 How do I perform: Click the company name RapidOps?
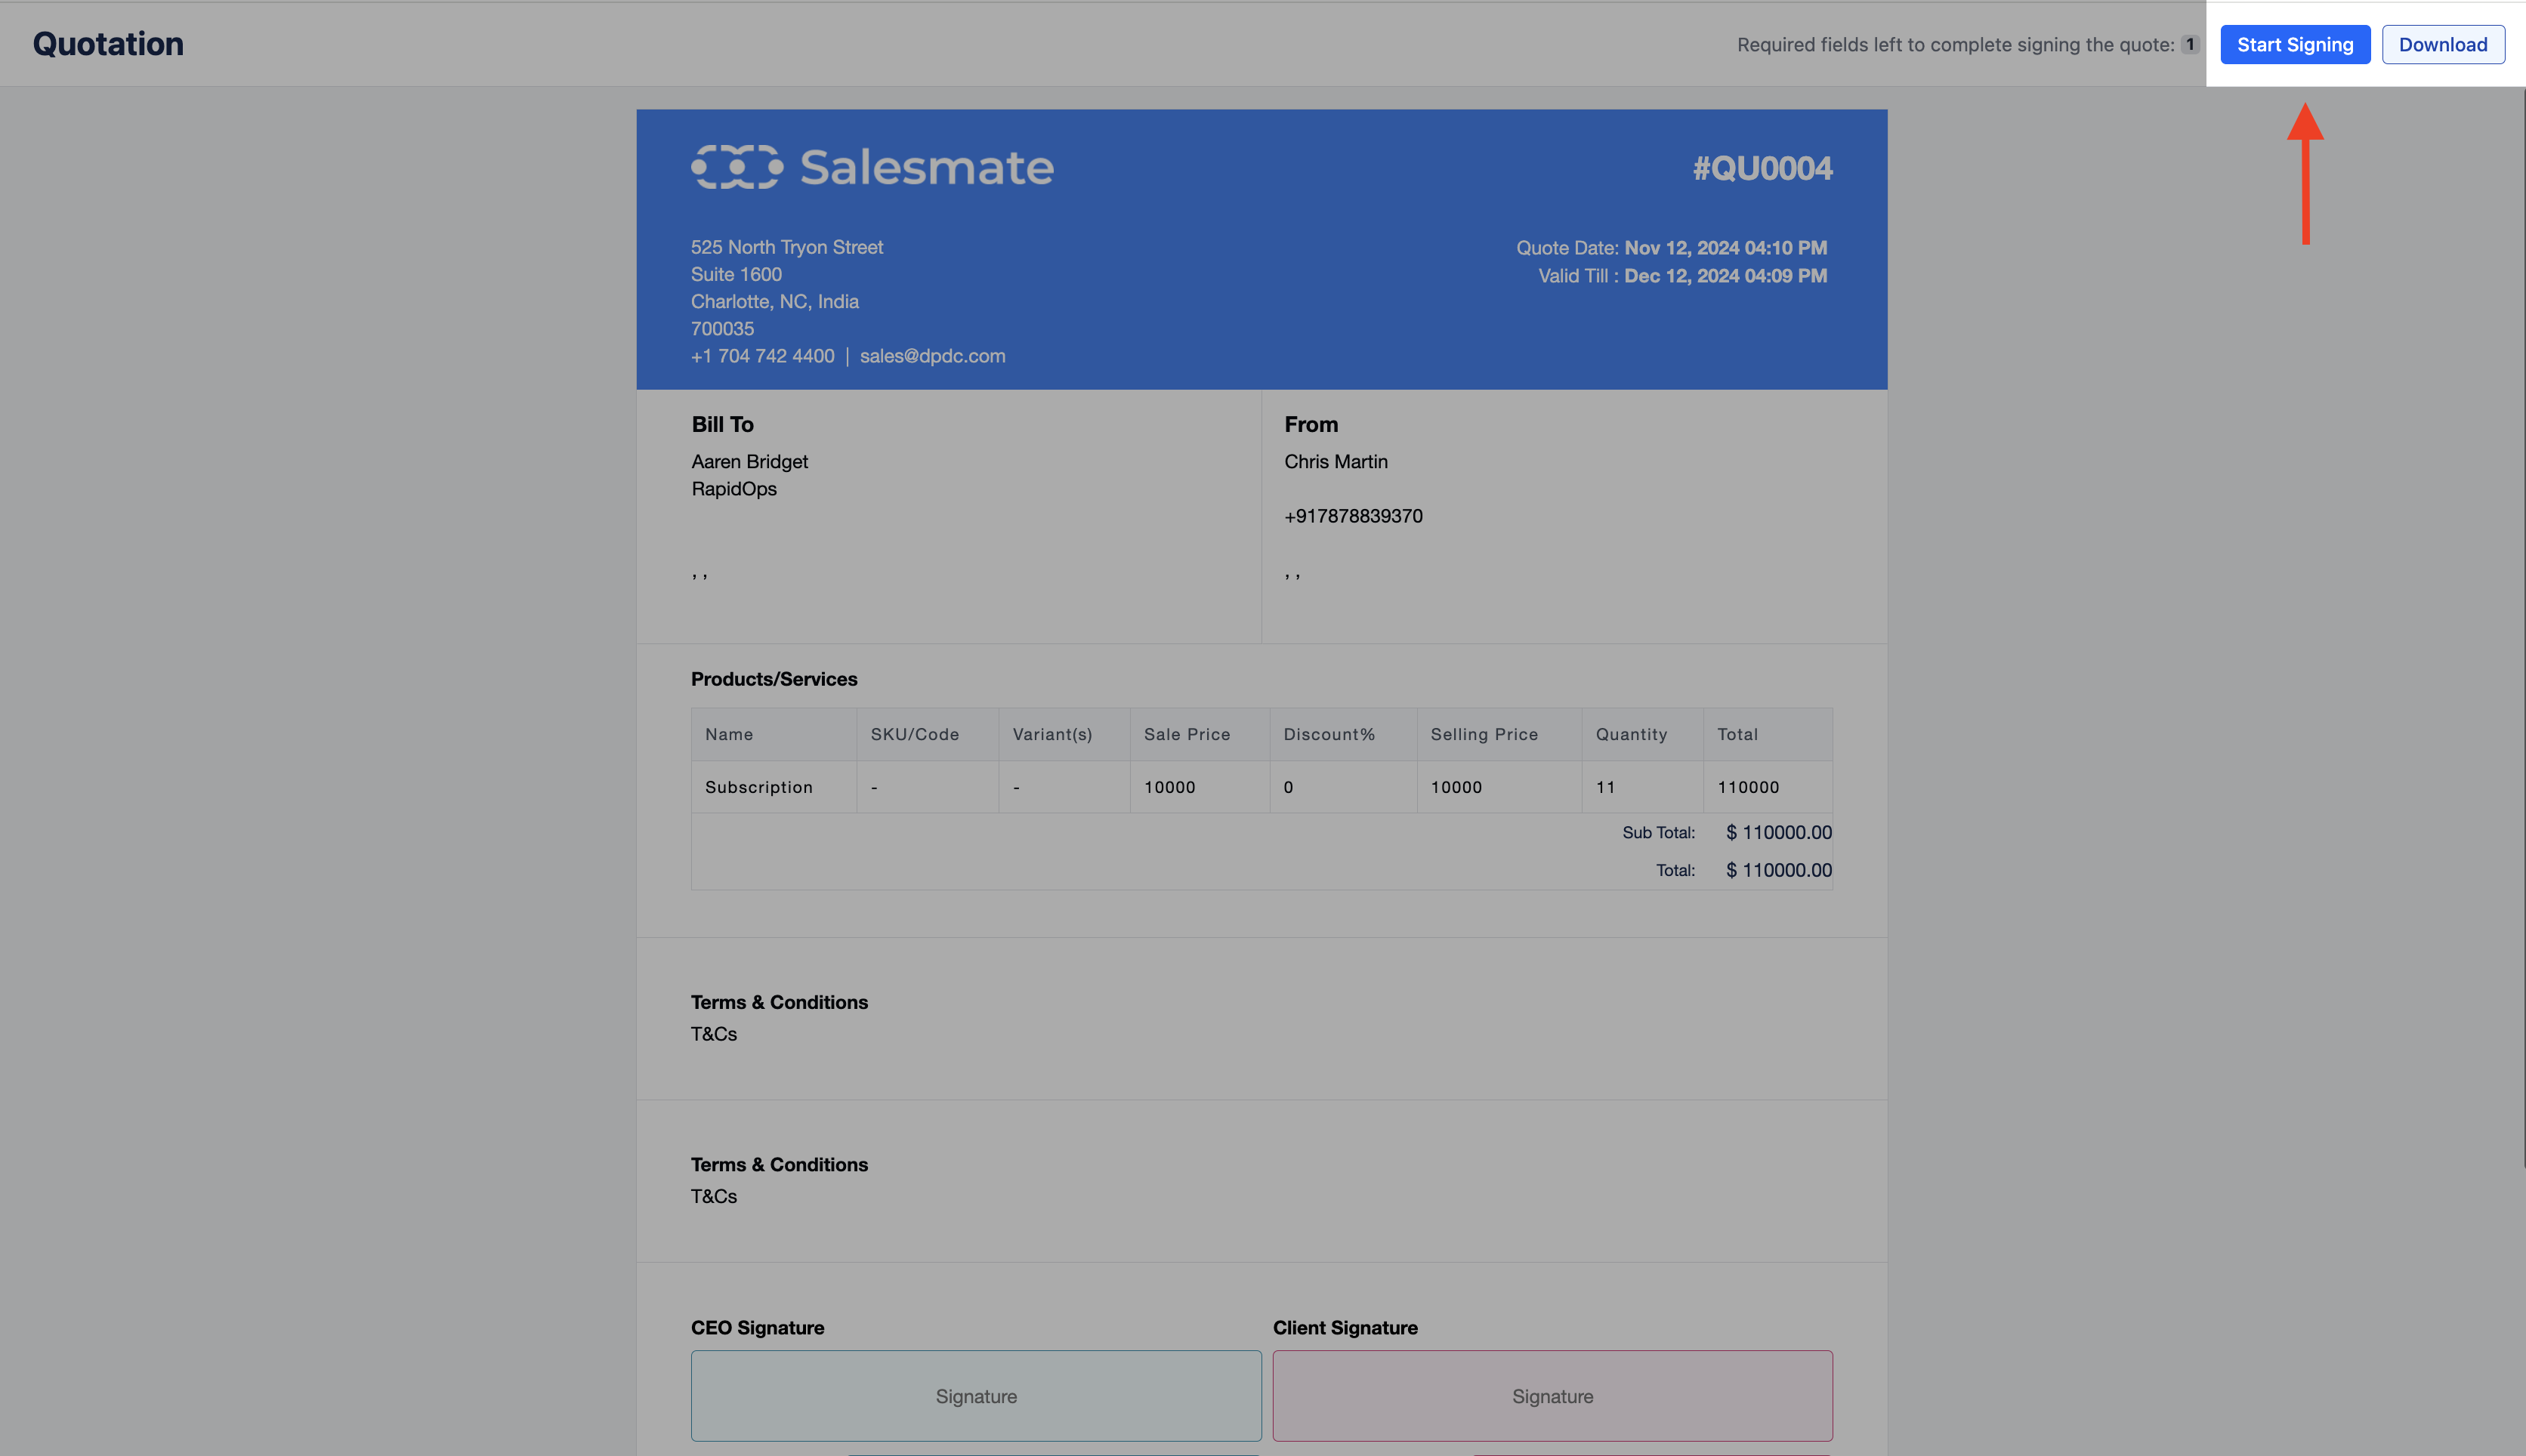pyautogui.click(x=734, y=489)
